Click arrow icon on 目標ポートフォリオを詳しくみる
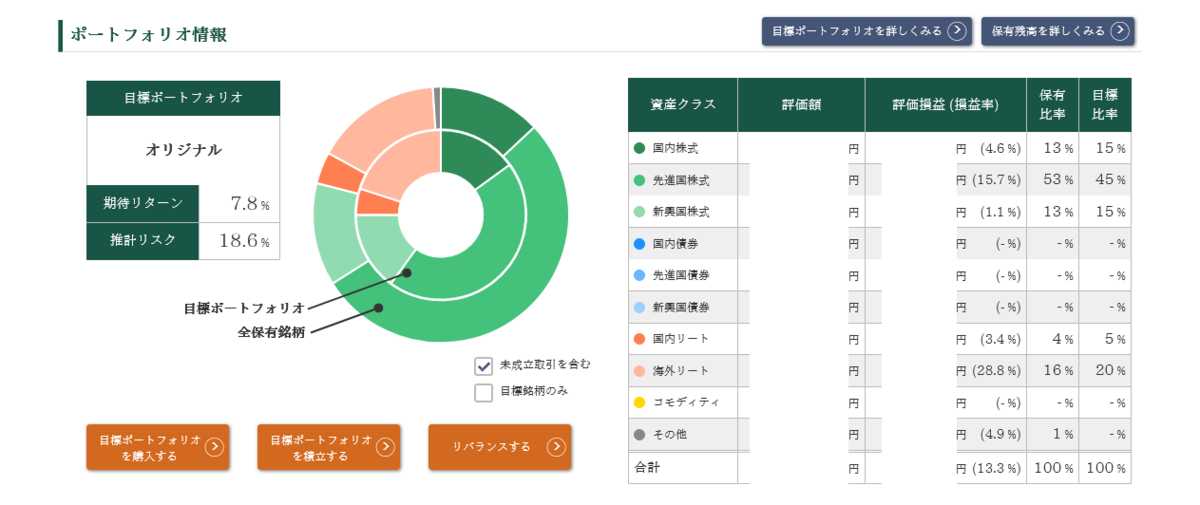 [957, 31]
